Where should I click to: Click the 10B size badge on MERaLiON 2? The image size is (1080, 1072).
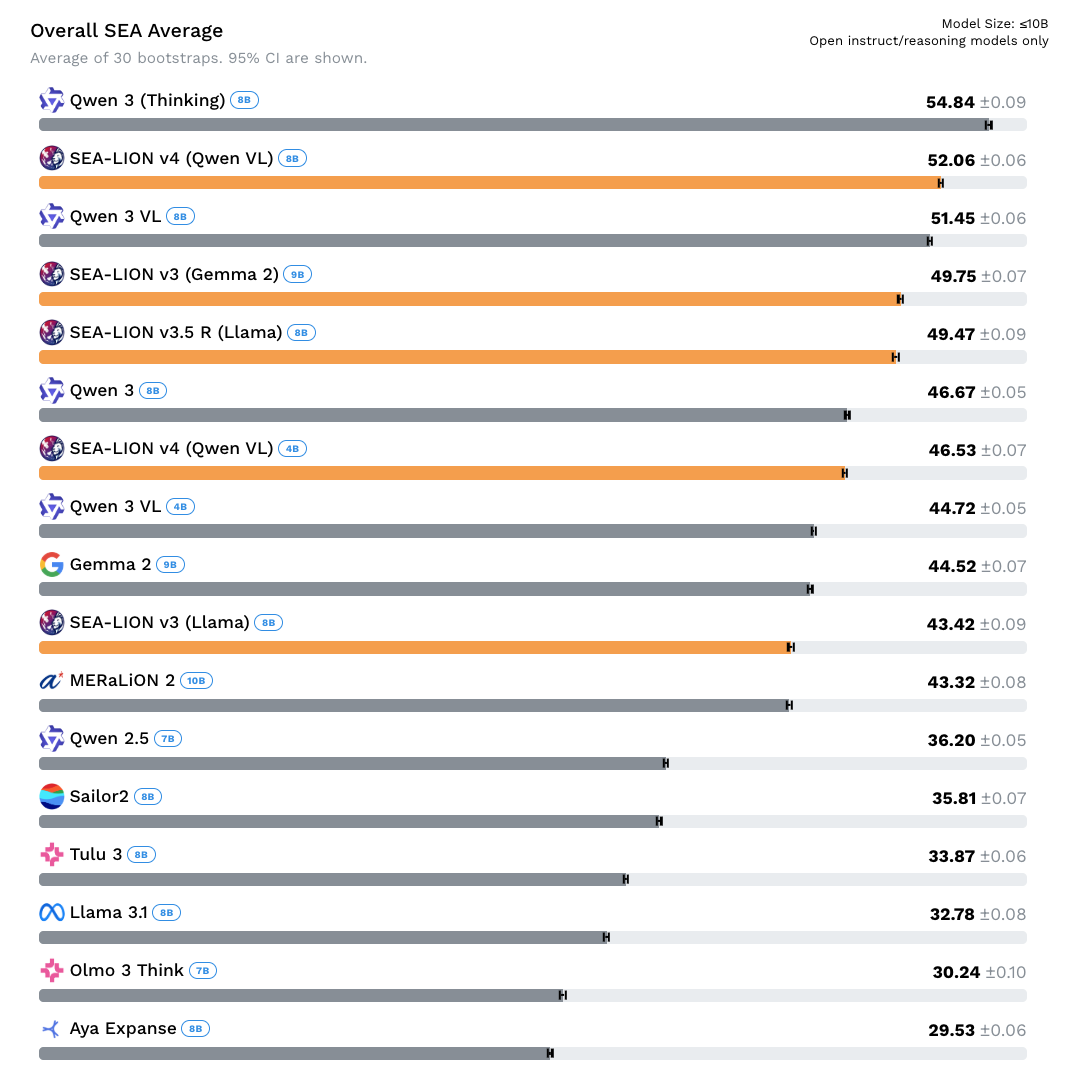[196, 681]
